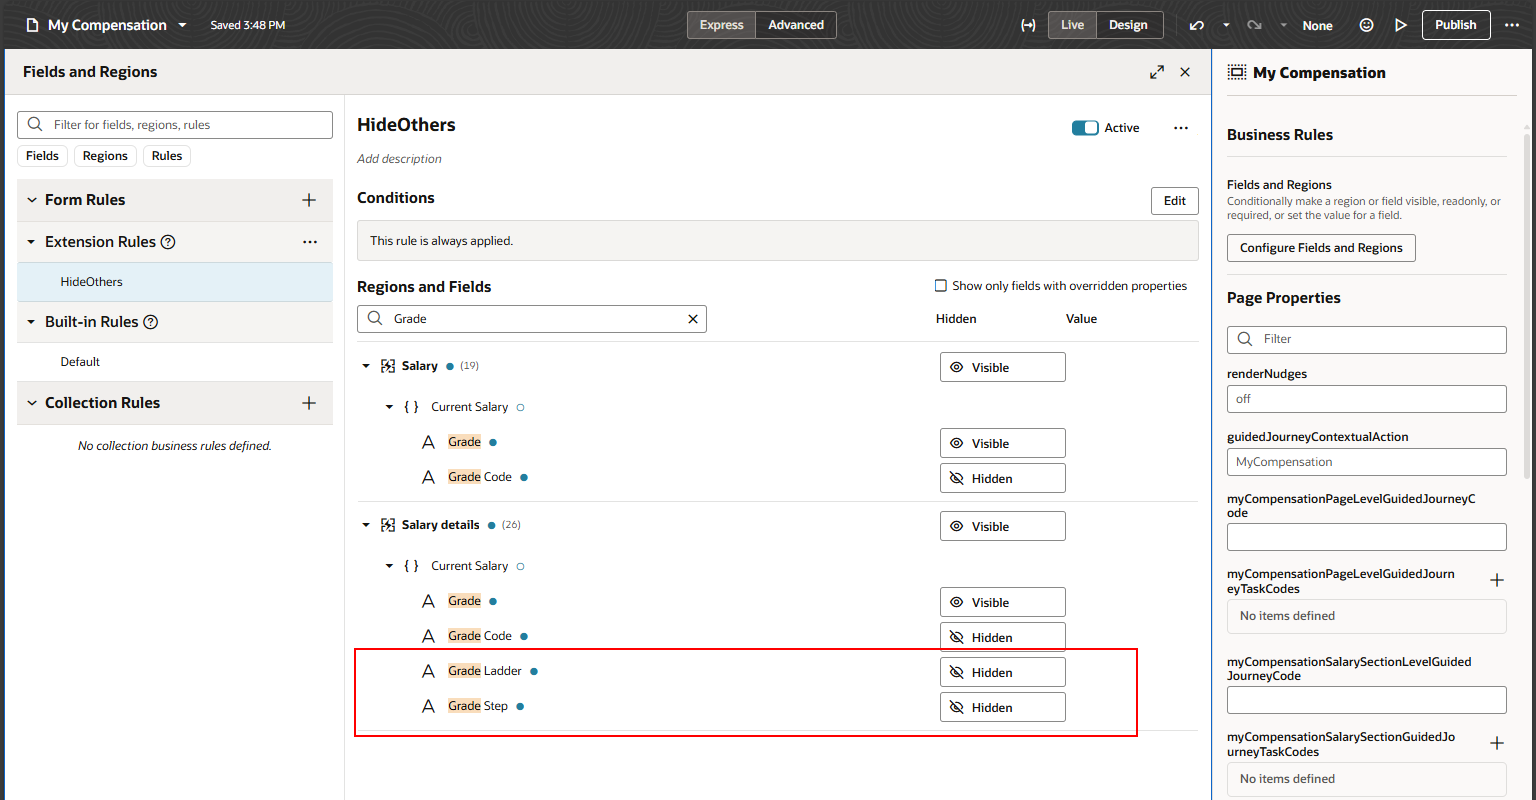Select the HideOthers extension rule
The width and height of the screenshot is (1536, 800).
[175, 282]
